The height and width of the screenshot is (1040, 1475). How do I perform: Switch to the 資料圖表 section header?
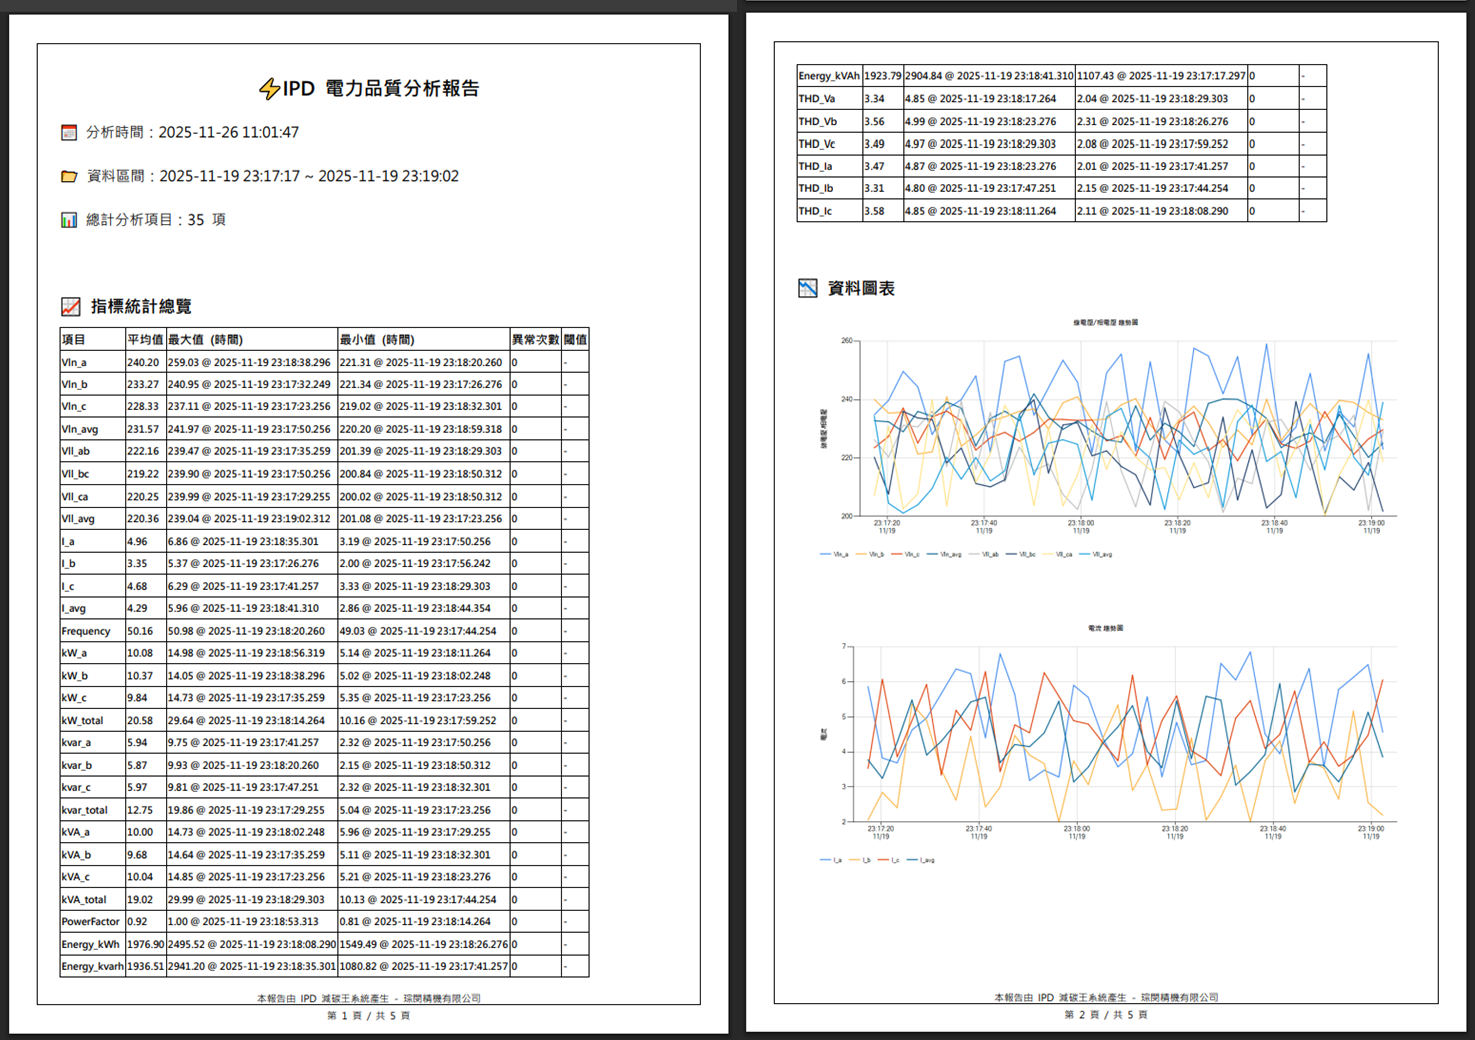[x=860, y=287]
